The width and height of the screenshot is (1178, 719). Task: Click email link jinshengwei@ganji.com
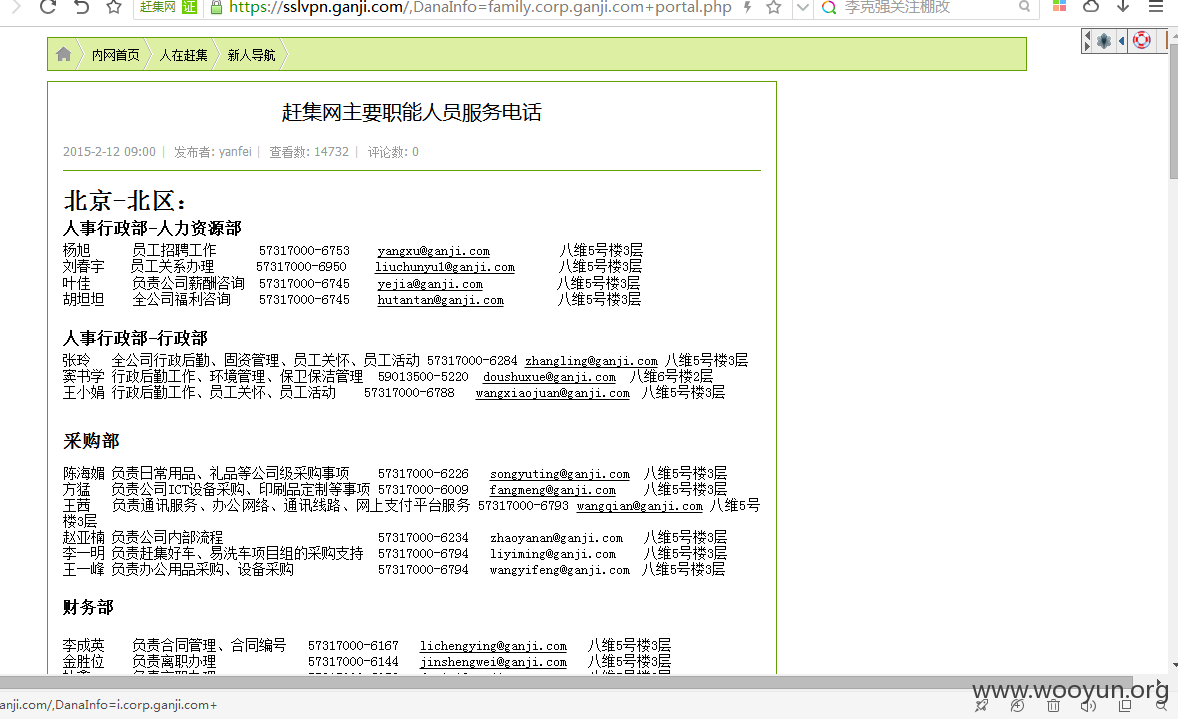pos(493,662)
